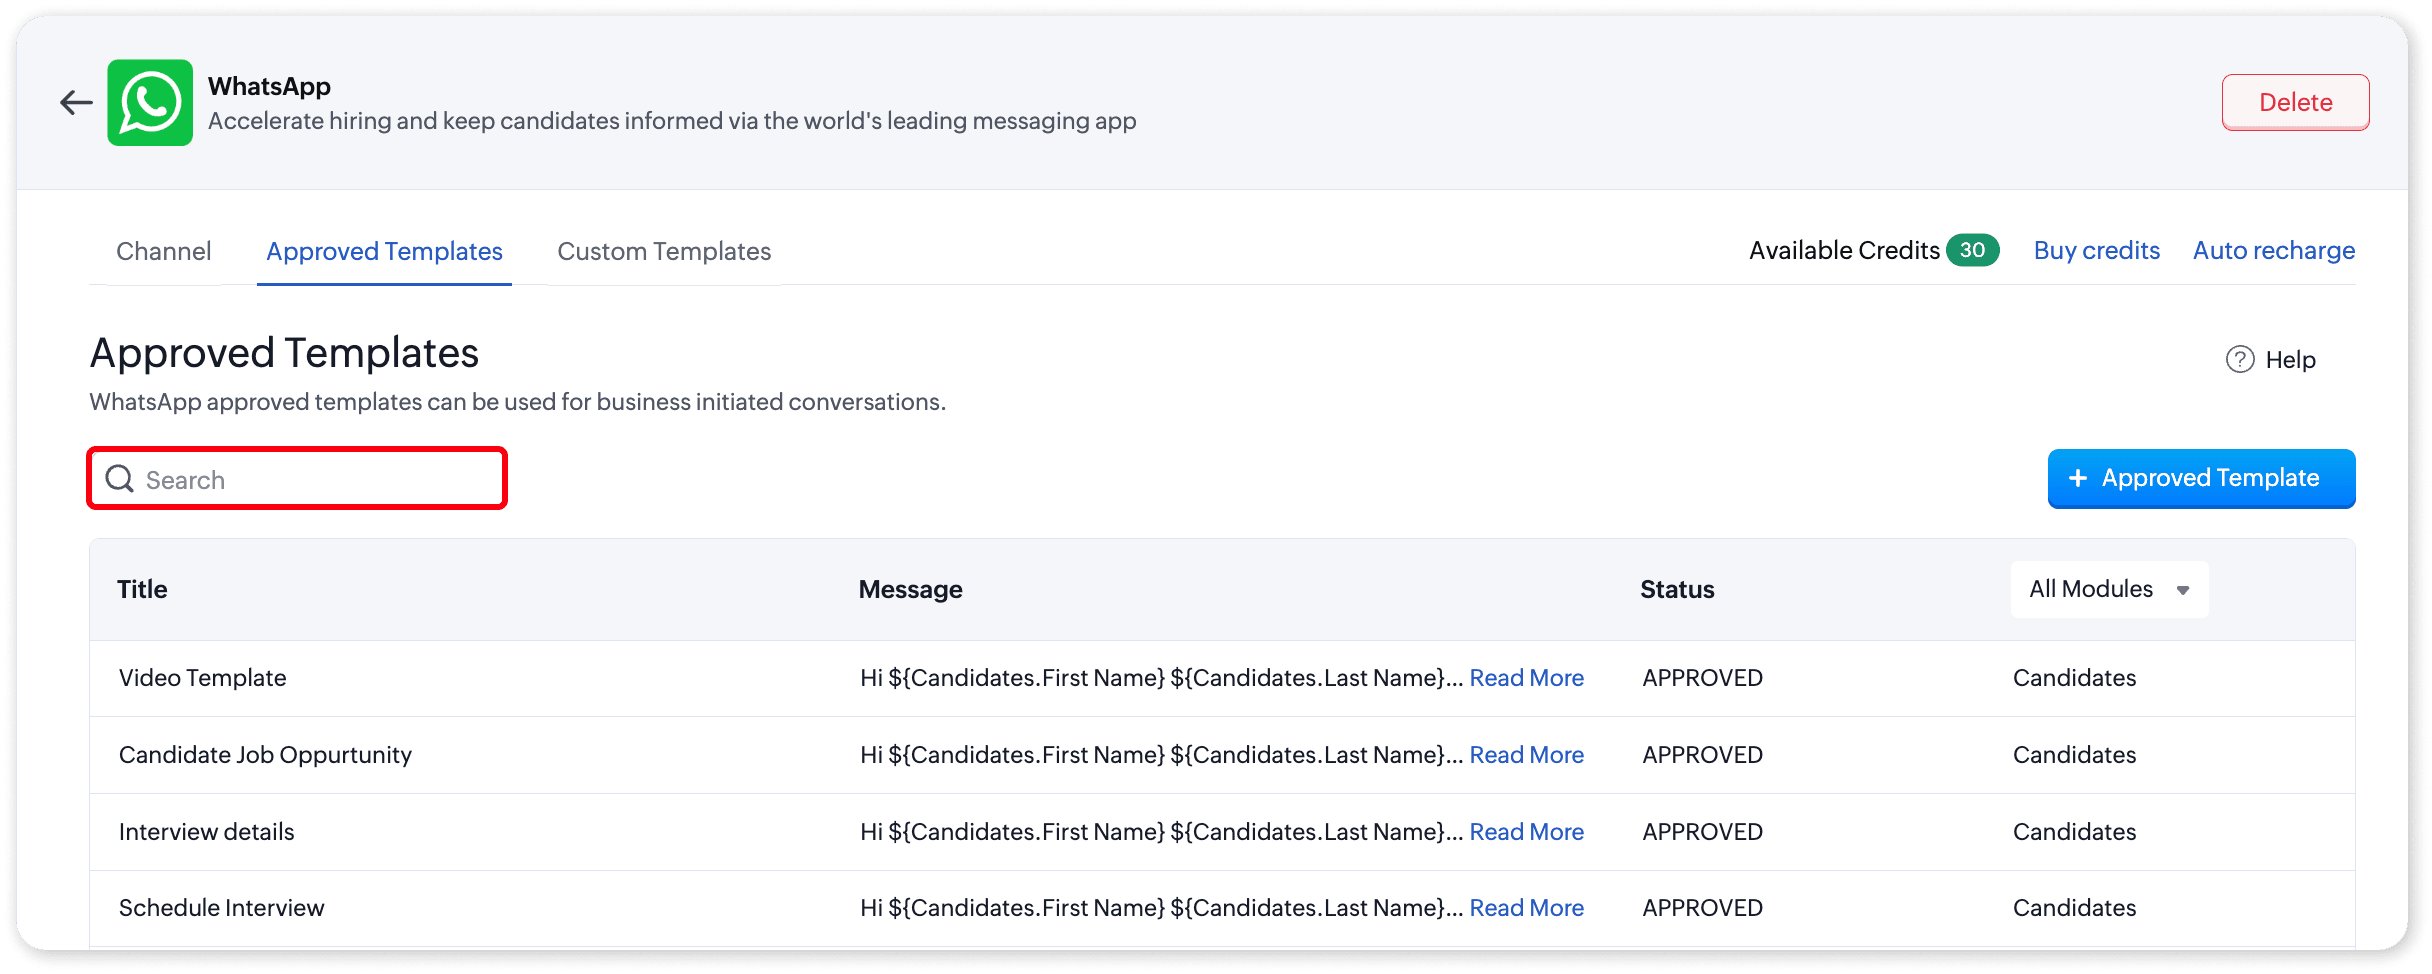
Task: Read More of Candidate Job Oppurtunity message
Action: [1526, 755]
